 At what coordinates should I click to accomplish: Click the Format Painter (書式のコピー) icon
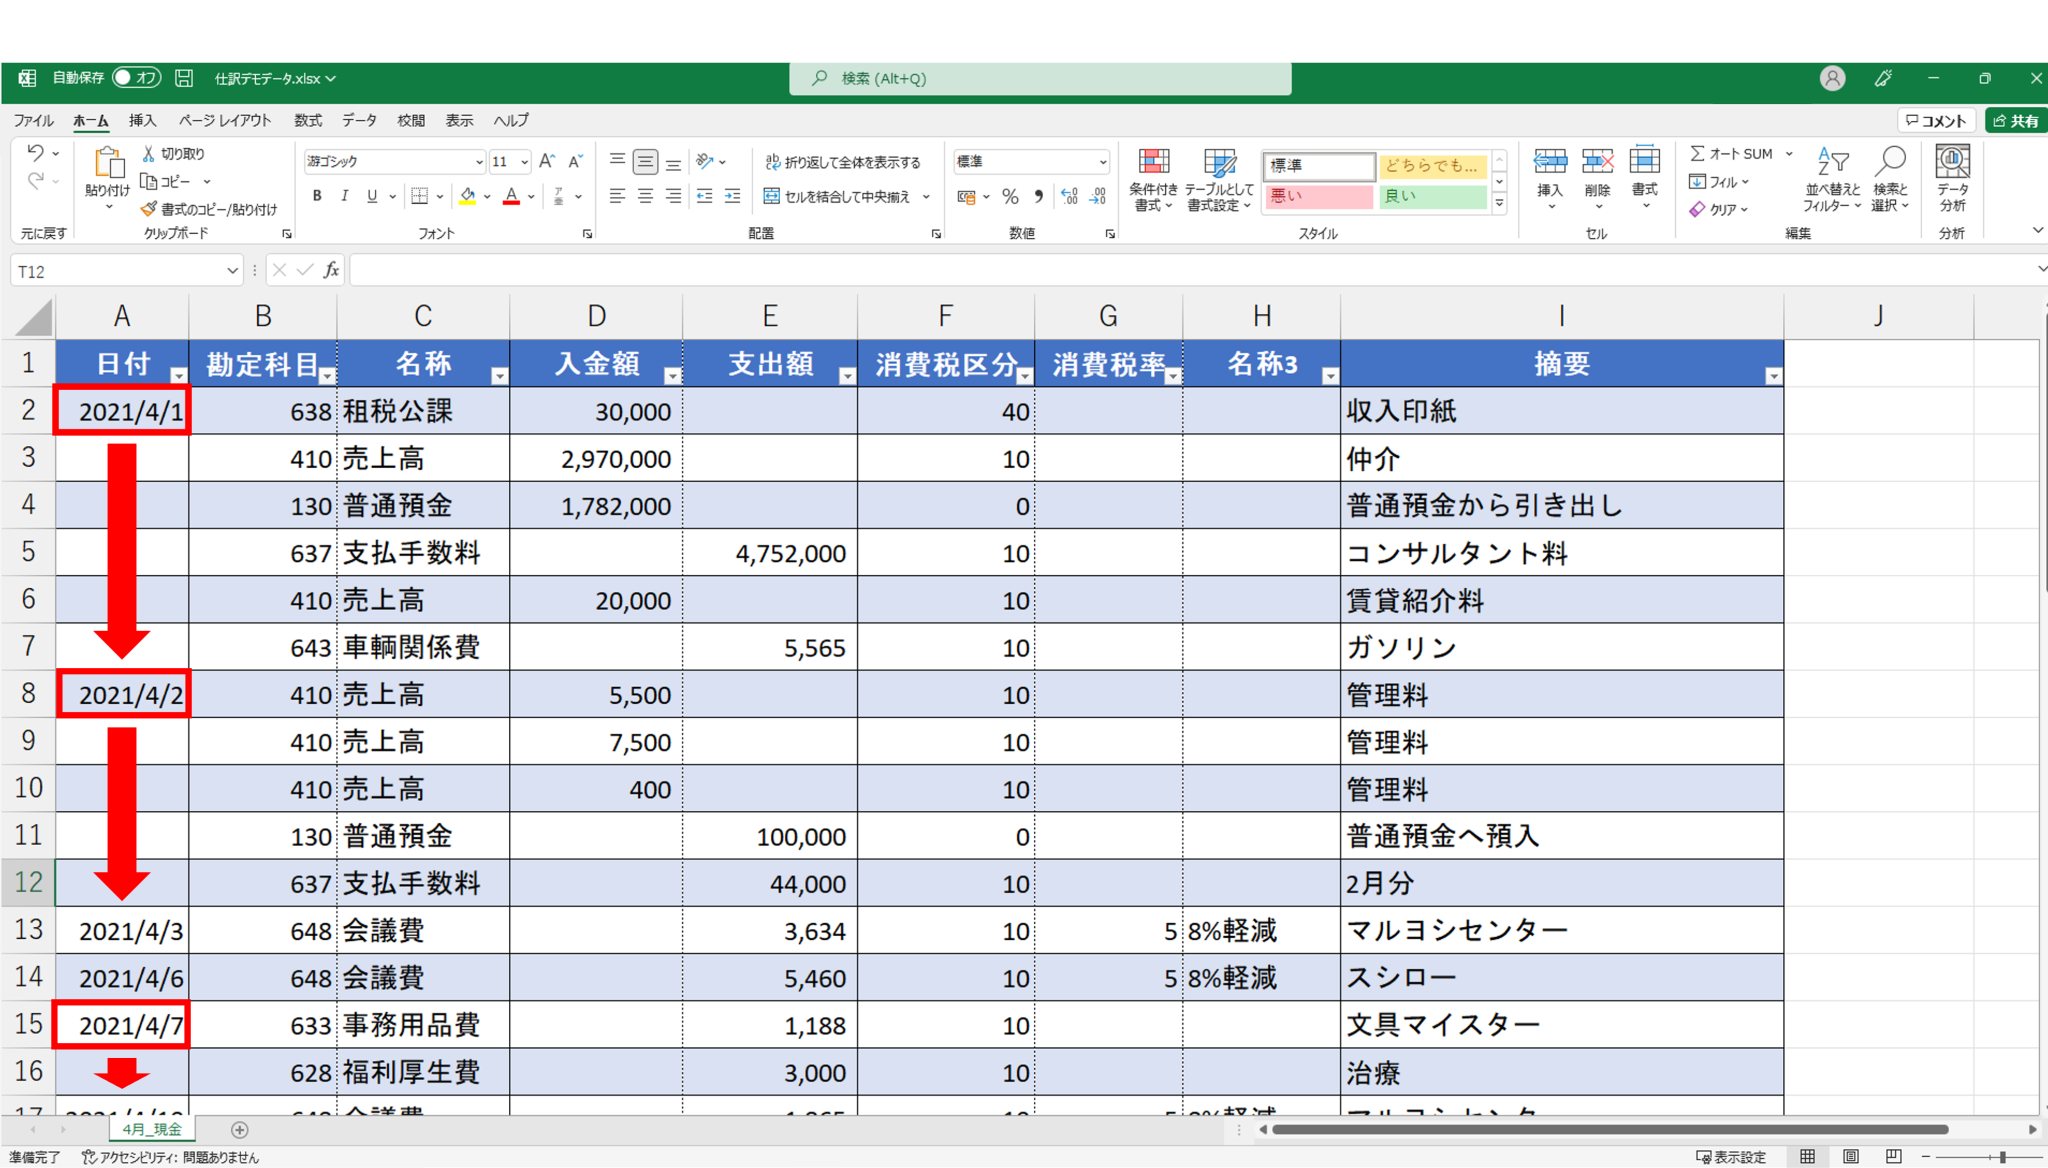click(x=149, y=209)
